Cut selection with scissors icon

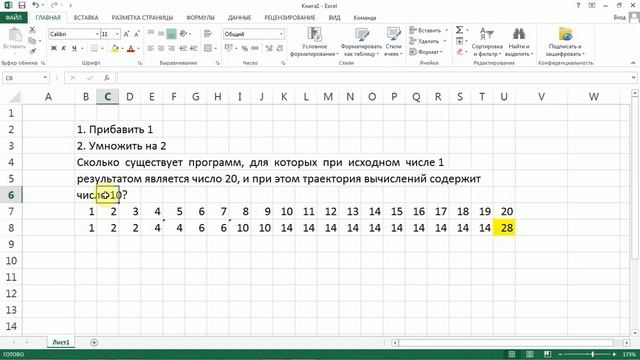pyautogui.click(x=32, y=30)
